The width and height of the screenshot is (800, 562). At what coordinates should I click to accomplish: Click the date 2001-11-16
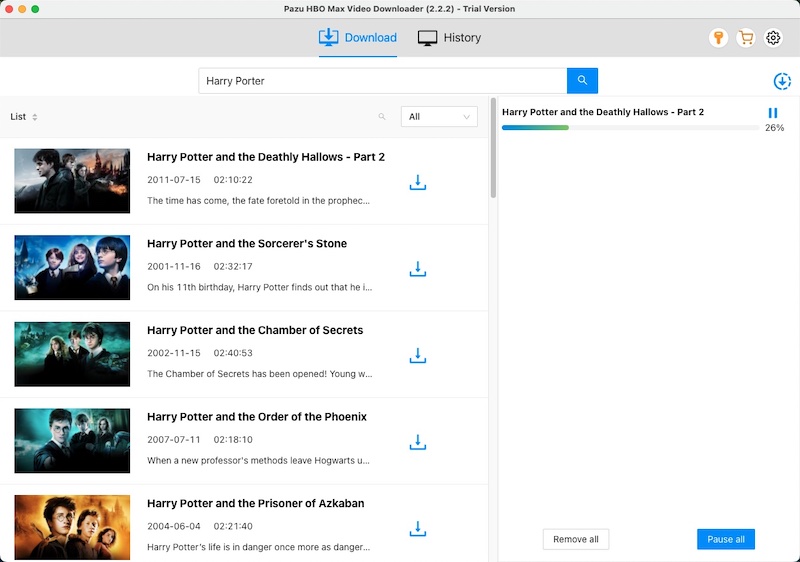[174, 266]
